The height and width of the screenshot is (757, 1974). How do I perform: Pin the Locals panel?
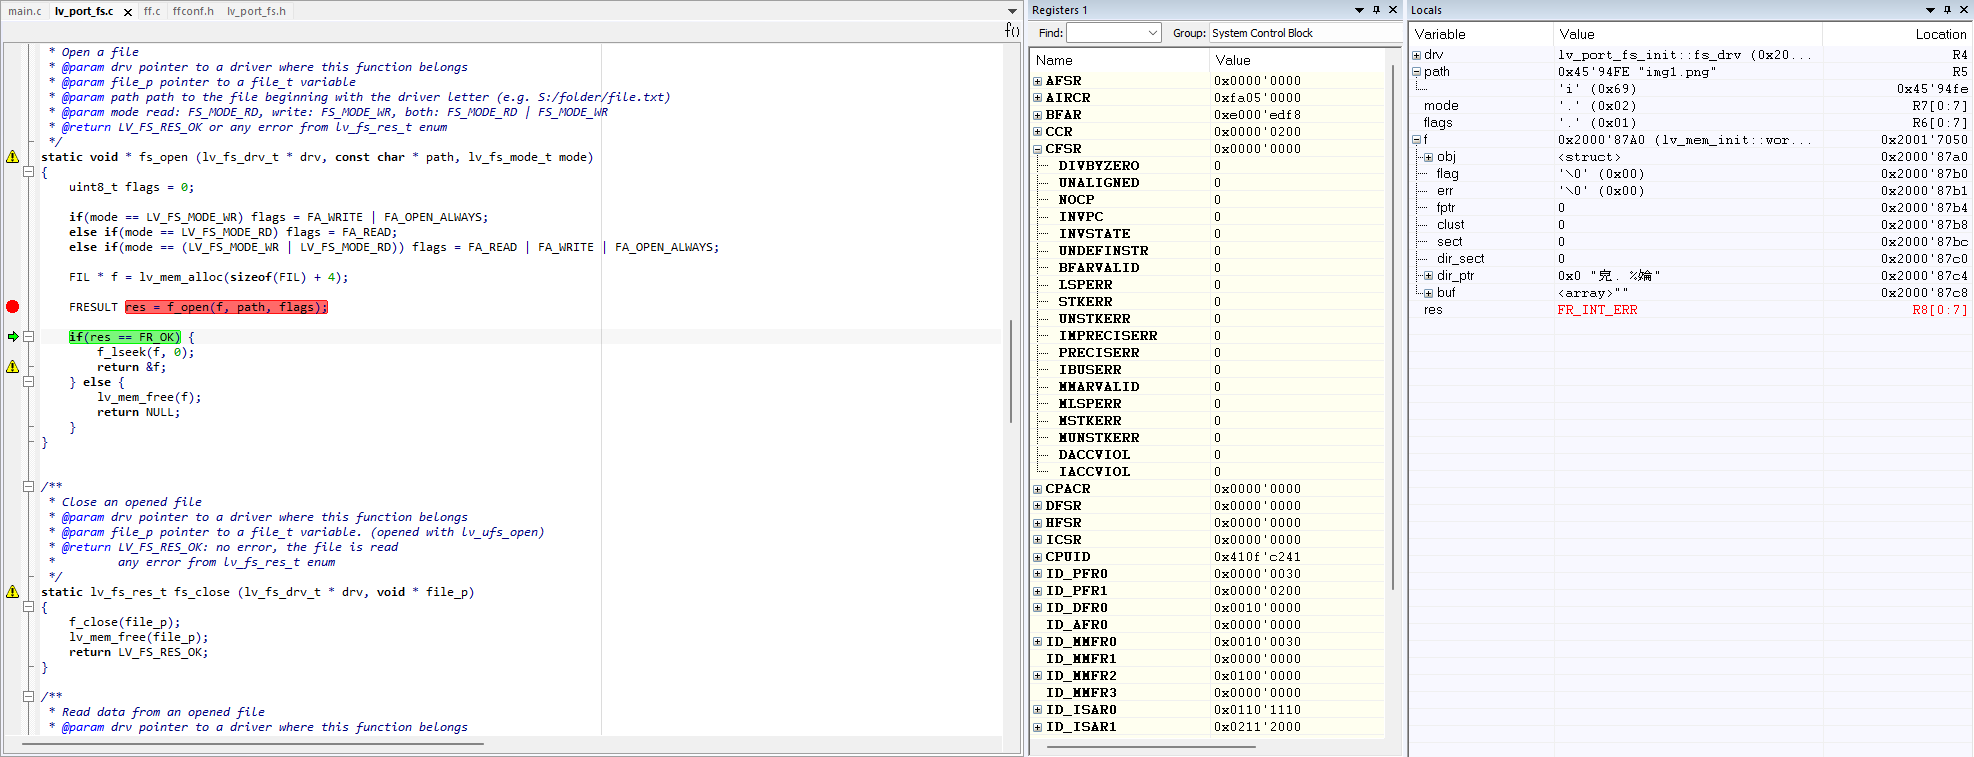click(1947, 10)
